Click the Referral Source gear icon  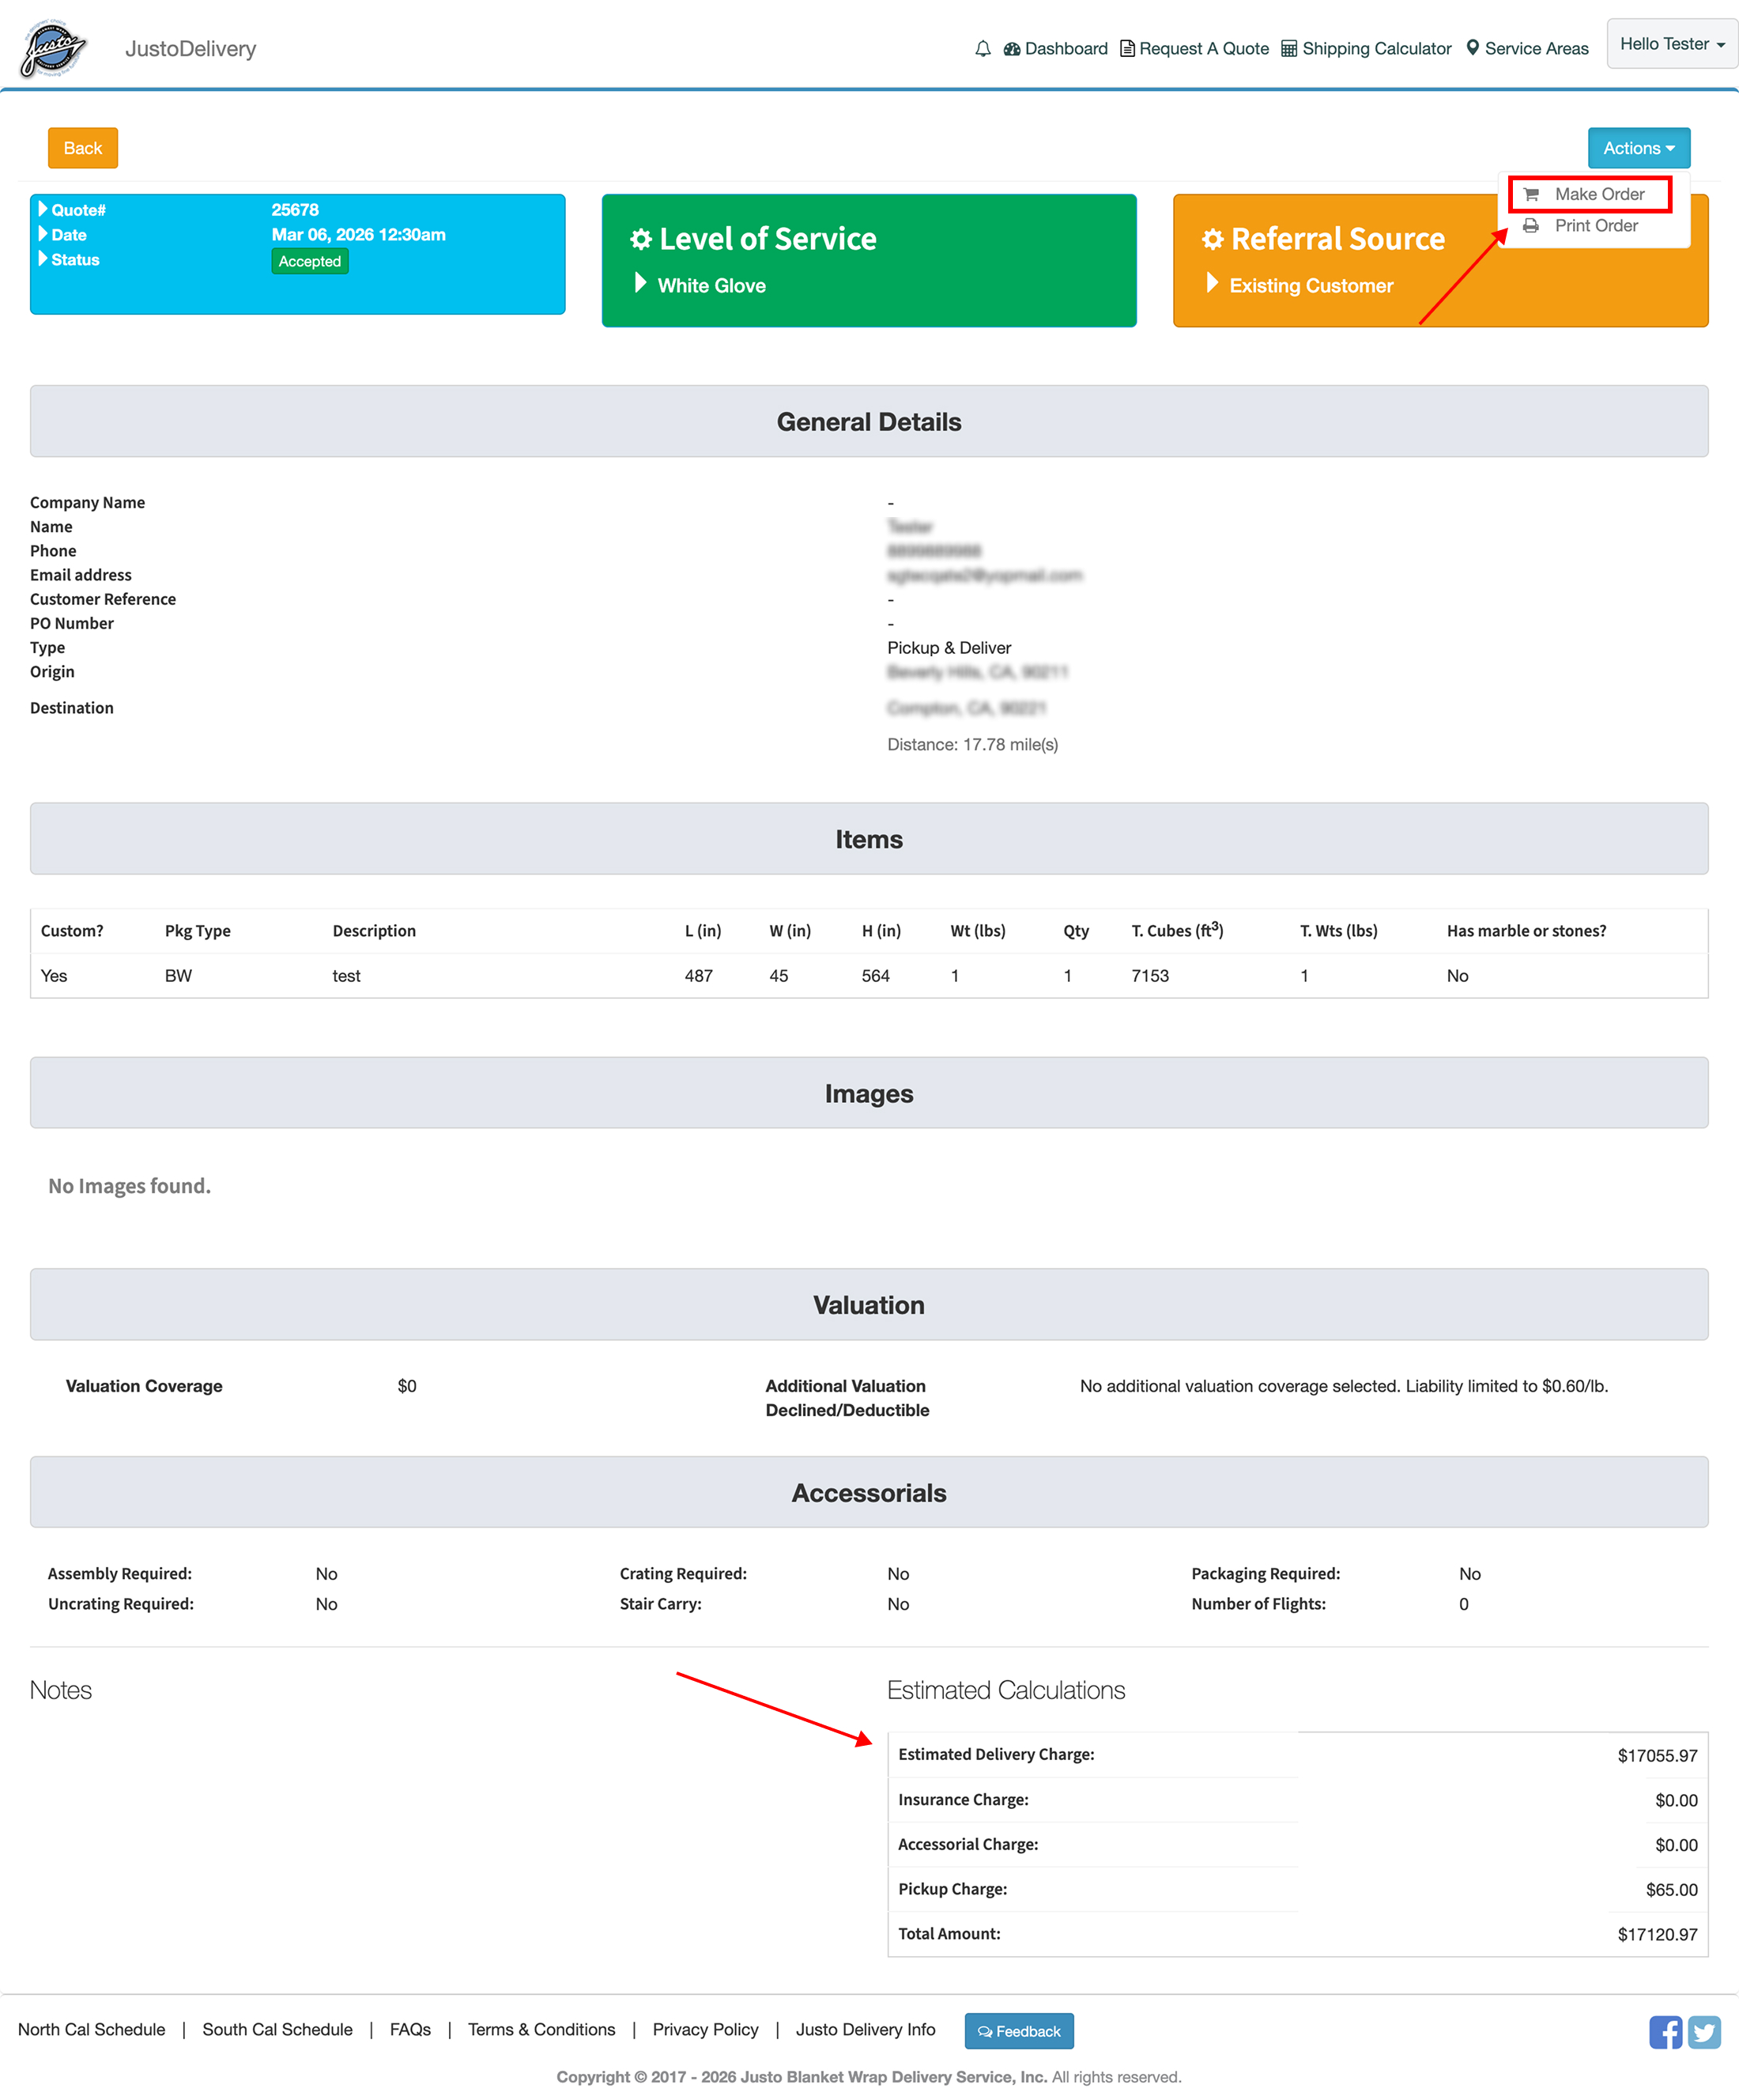click(1212, 239)
